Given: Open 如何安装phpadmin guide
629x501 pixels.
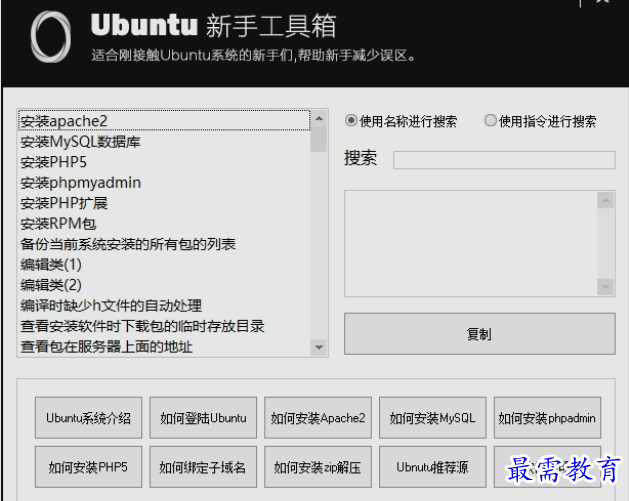Looking at the screenshot, I should (547, 418).
